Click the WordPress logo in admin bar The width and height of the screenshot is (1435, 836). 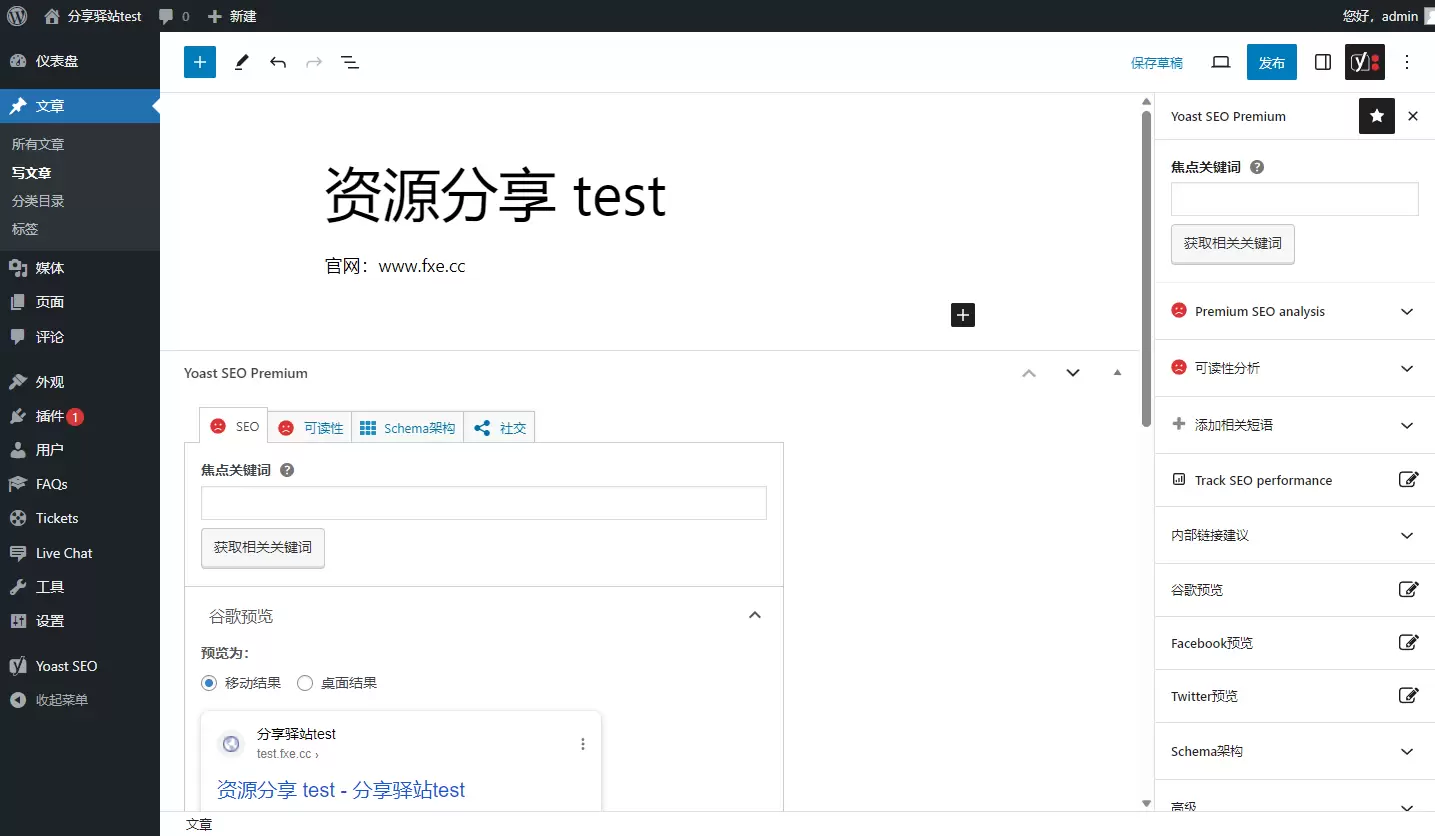tap(17, 16)
